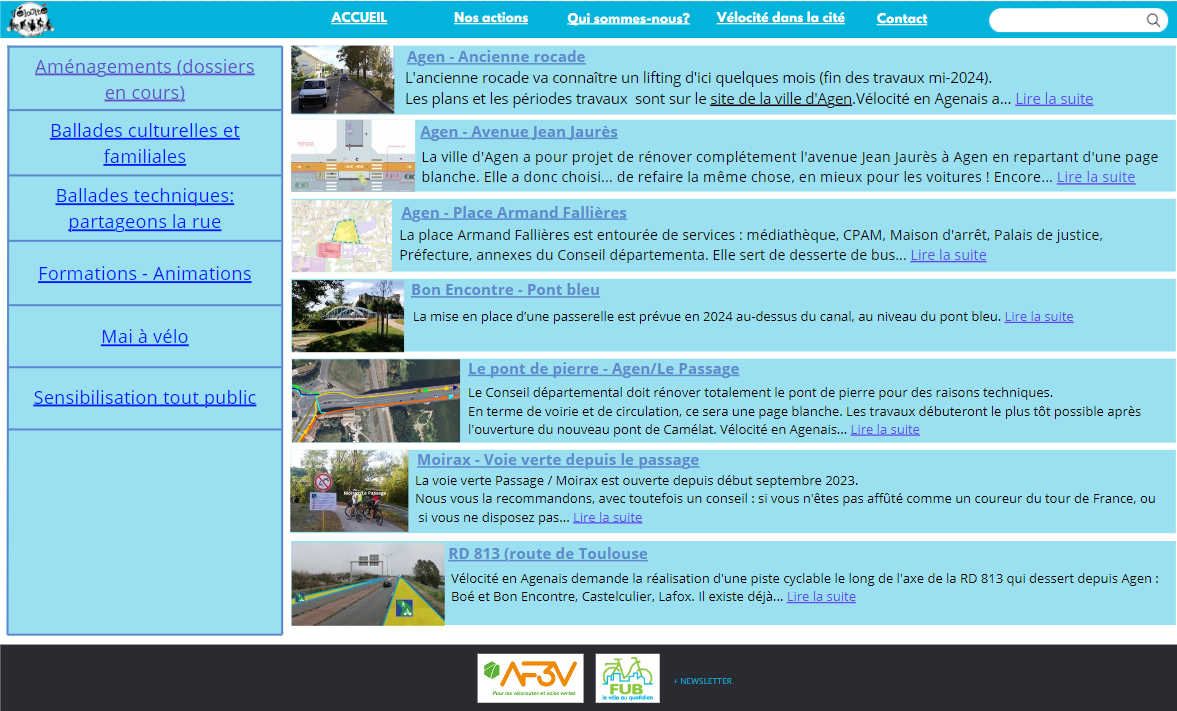The height and width of the screenshot is (711, 1177).
Task: Click the + NEWSLETTER link in footer
Action: pos(702,681)
